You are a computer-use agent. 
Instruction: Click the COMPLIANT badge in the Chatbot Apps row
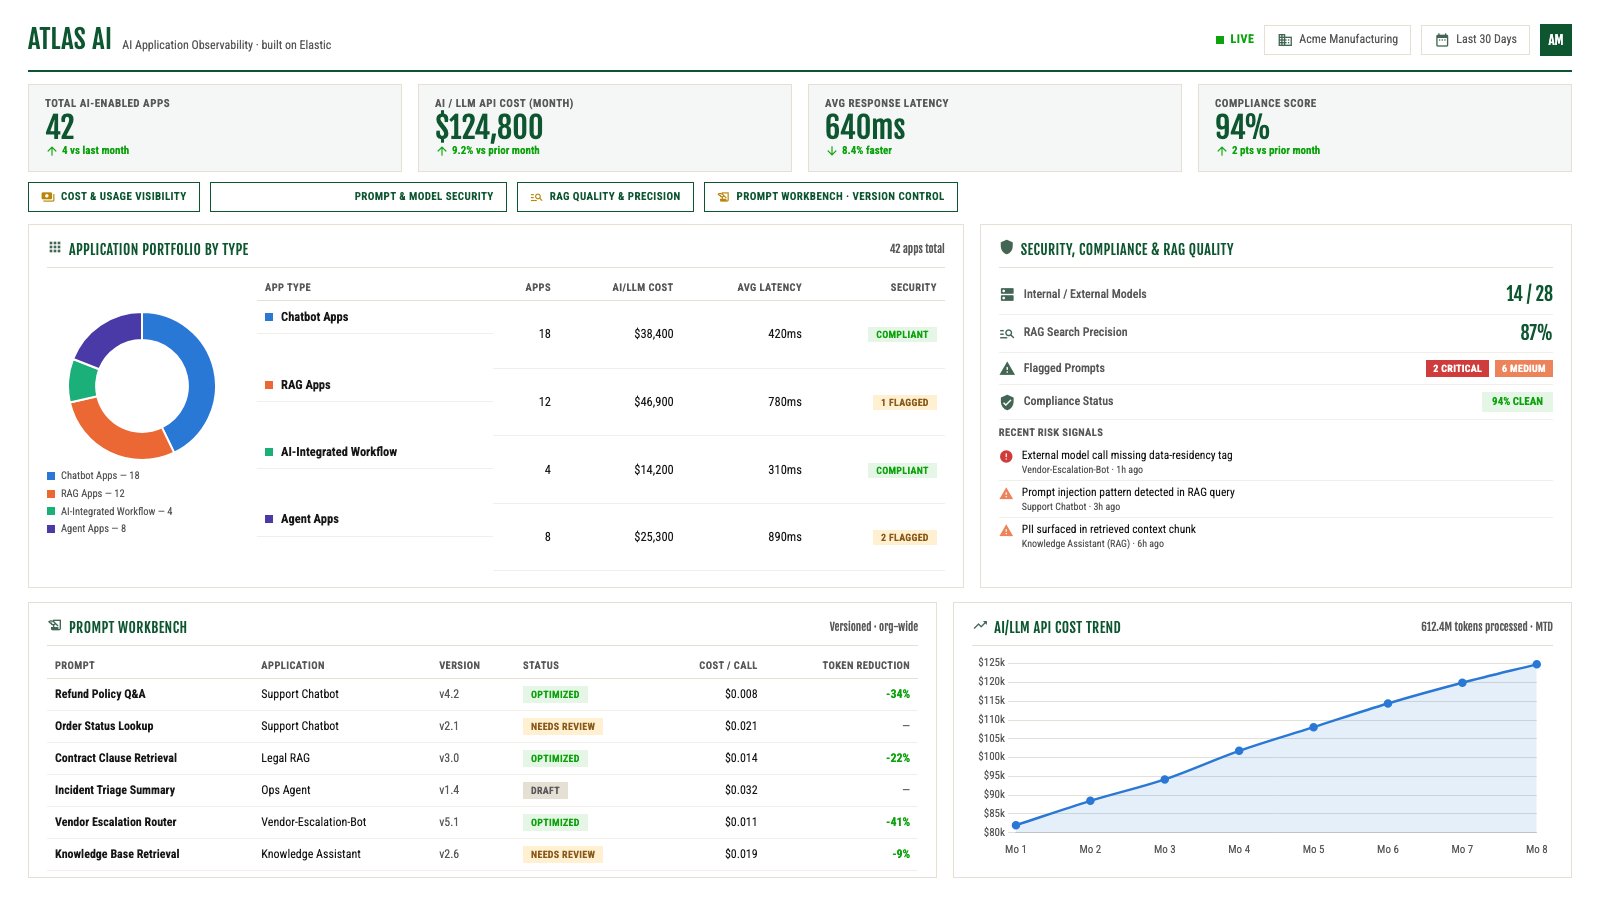tap(902, 335)
